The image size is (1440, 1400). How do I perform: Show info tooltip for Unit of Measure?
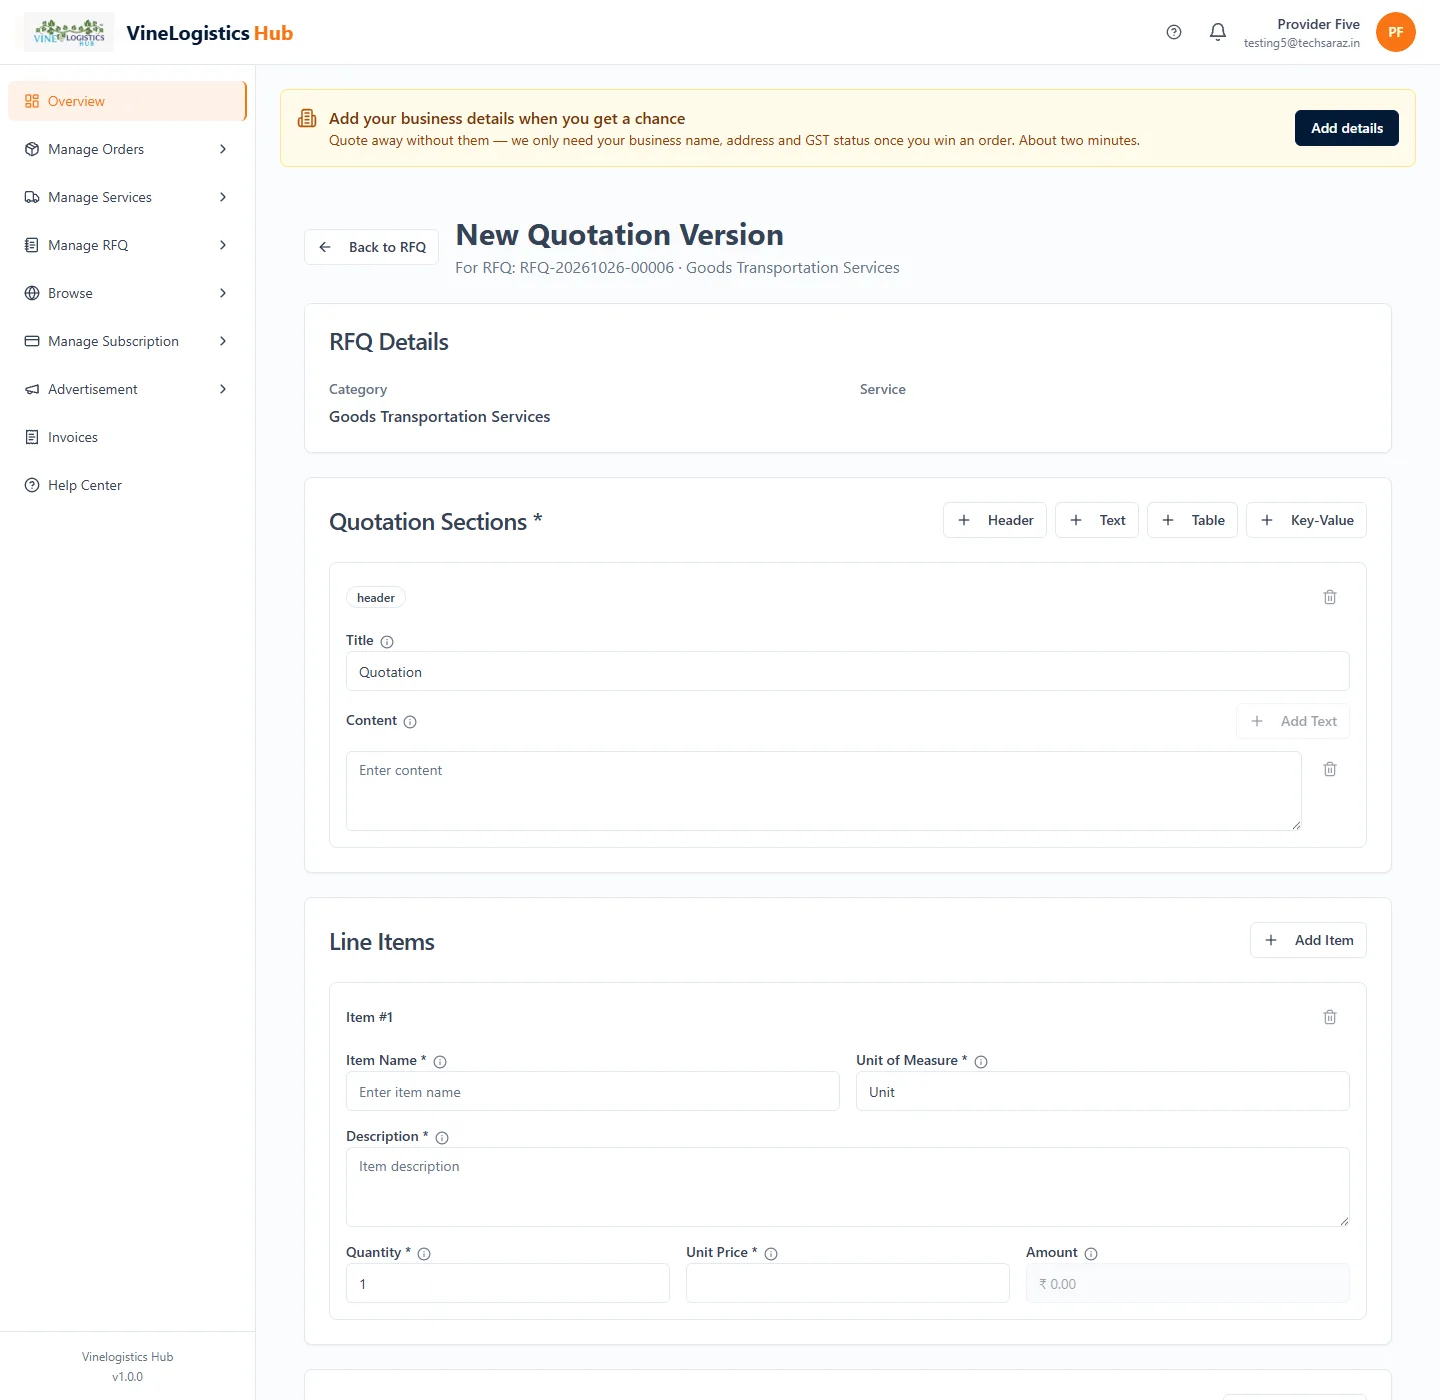click(981, 1062)
